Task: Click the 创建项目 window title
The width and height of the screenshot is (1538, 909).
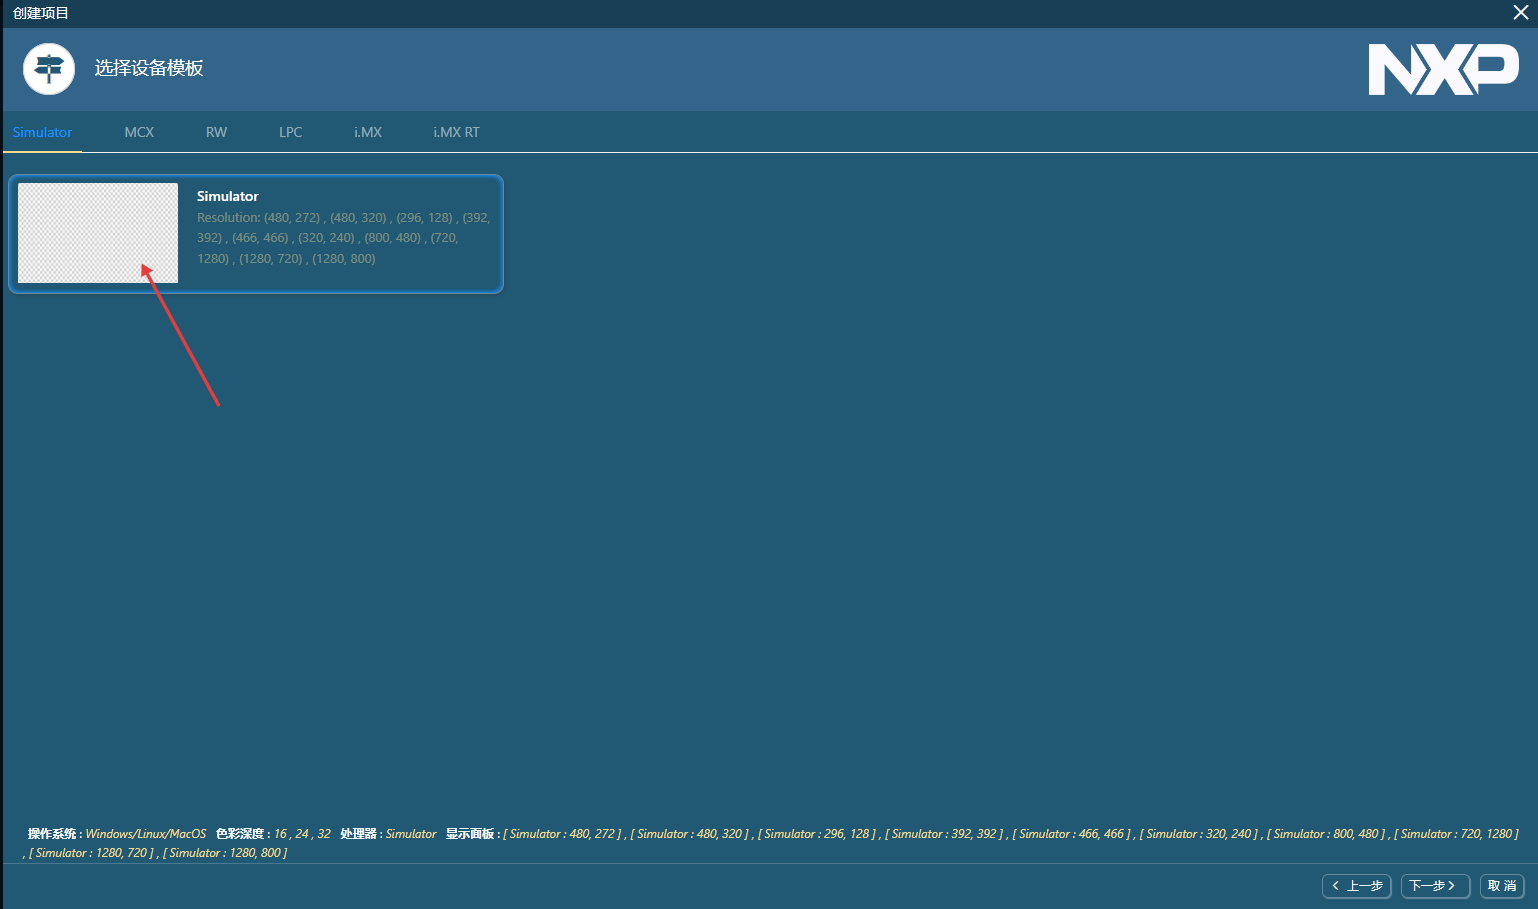Action: pyautogui.click(x=41, y=13)
